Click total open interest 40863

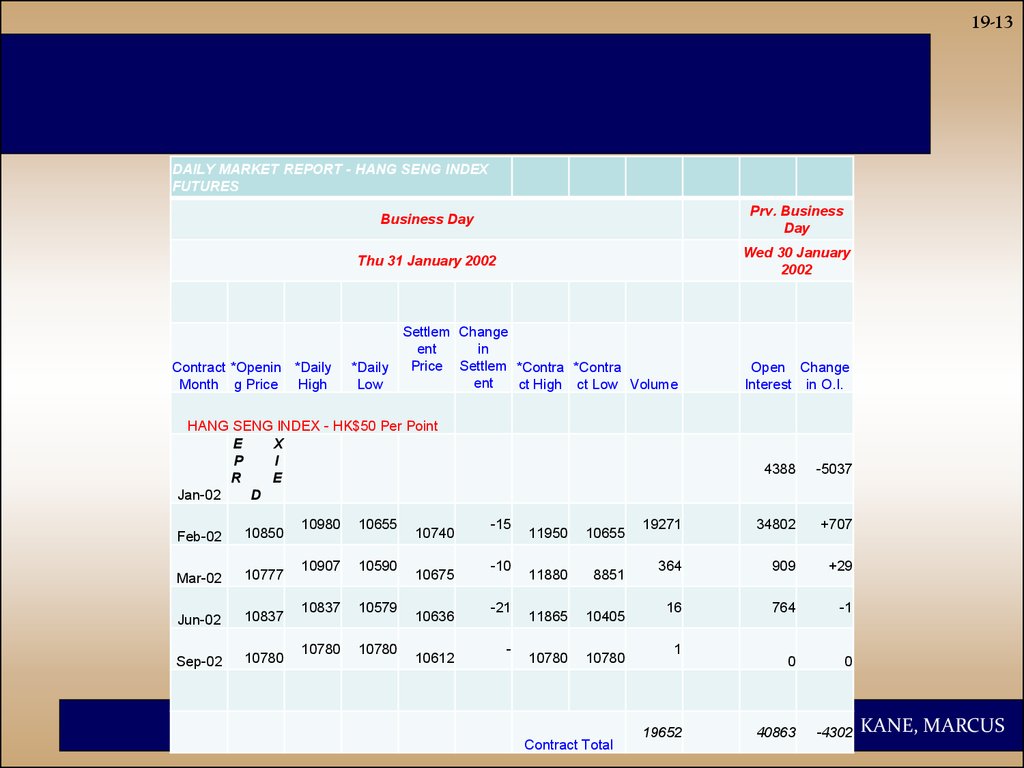point(776,732)
